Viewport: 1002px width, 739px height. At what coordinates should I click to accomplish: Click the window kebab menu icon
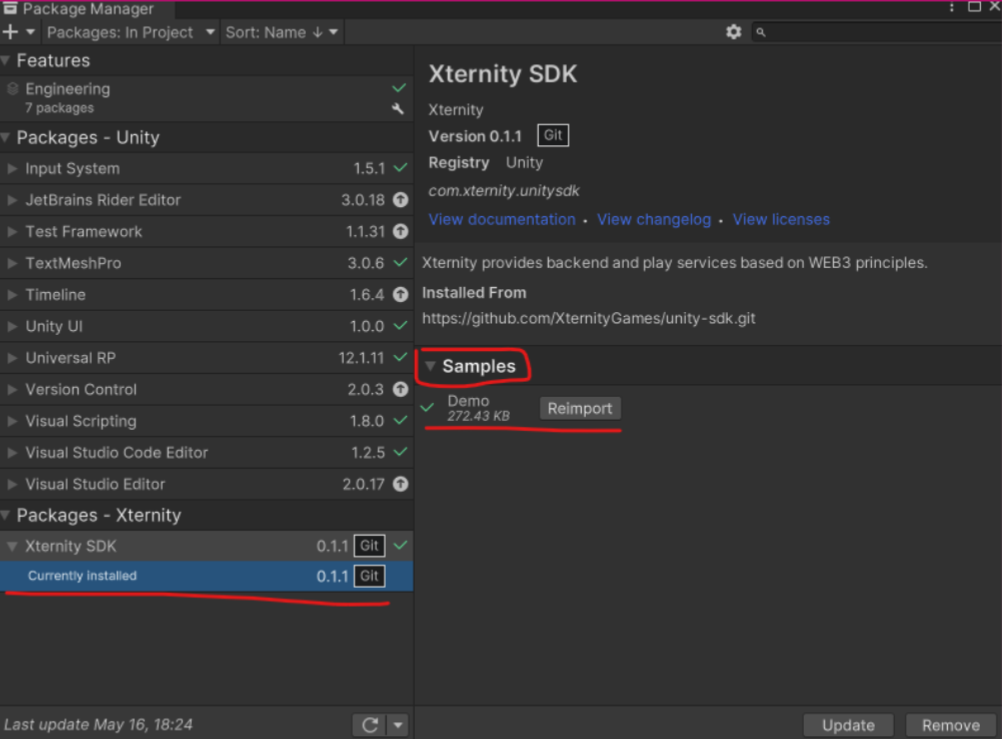[x=952, y=7]
